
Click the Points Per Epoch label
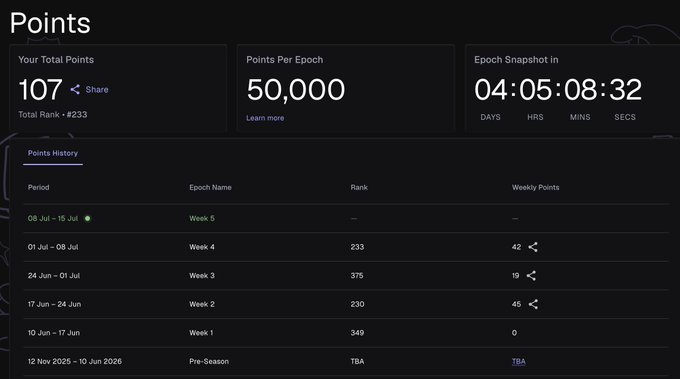(x=284, y=60)
